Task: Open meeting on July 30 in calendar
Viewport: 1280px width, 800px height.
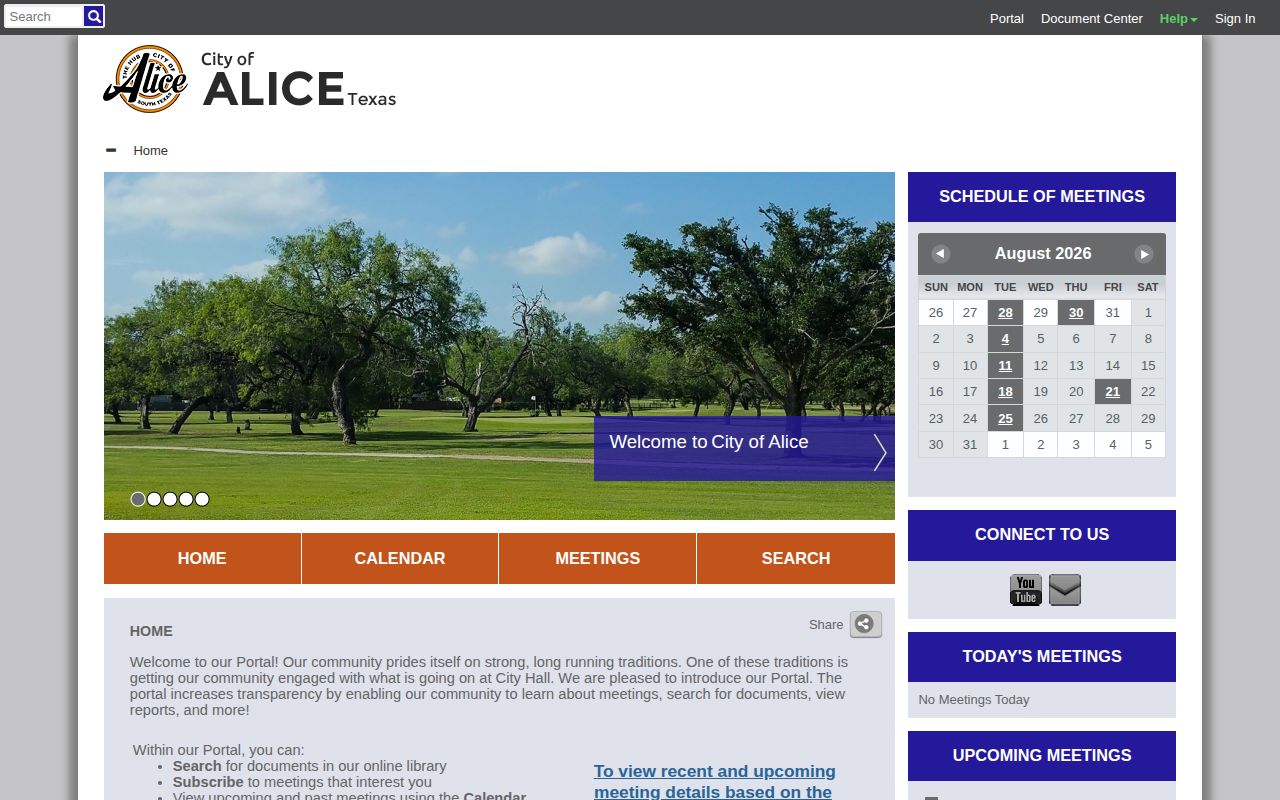Action: pyautogui.click(x=1076, y=312)
